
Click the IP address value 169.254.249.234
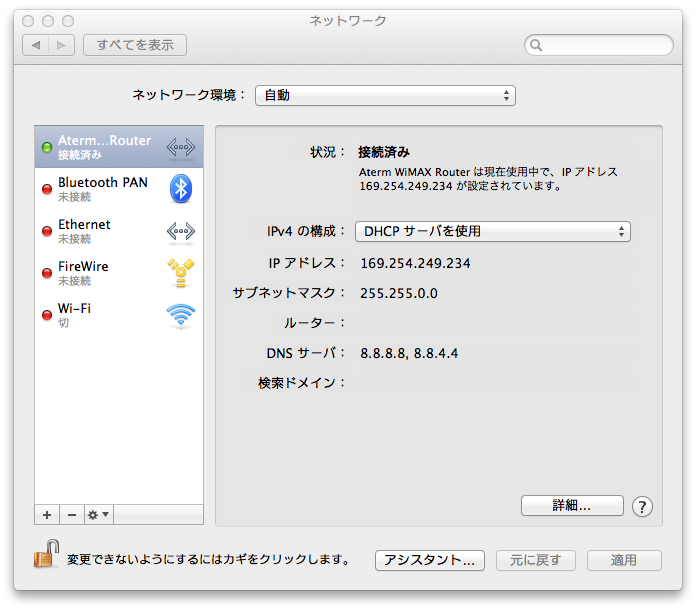(x=415, y=263)
